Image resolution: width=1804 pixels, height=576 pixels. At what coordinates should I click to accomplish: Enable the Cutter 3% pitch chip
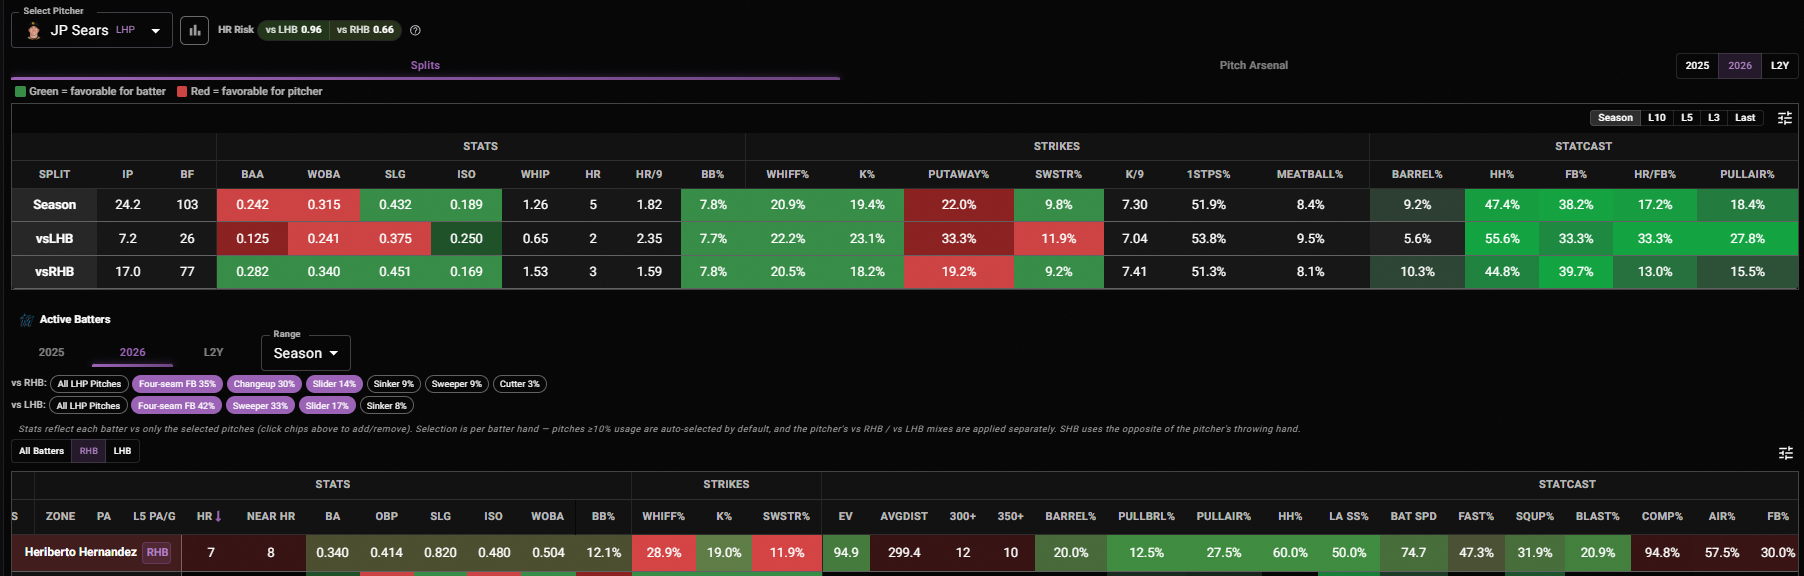pyautogui.click(x=520, y=384)
